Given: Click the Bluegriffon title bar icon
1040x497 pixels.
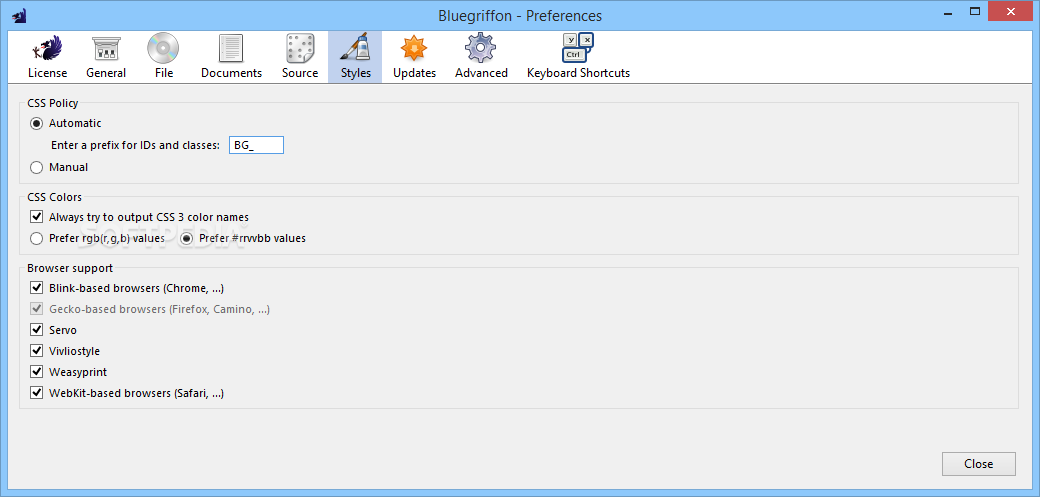Looking at the screenshot, I should (x=19, y=15).
